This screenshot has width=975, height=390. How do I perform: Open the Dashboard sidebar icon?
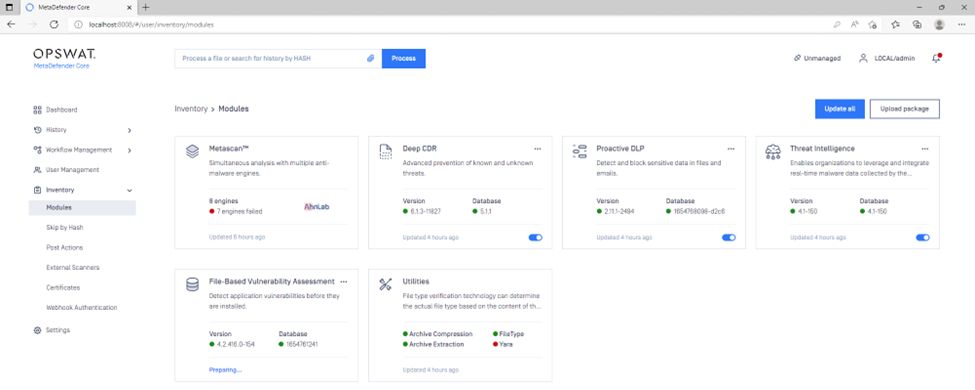(x=37, y=109)
